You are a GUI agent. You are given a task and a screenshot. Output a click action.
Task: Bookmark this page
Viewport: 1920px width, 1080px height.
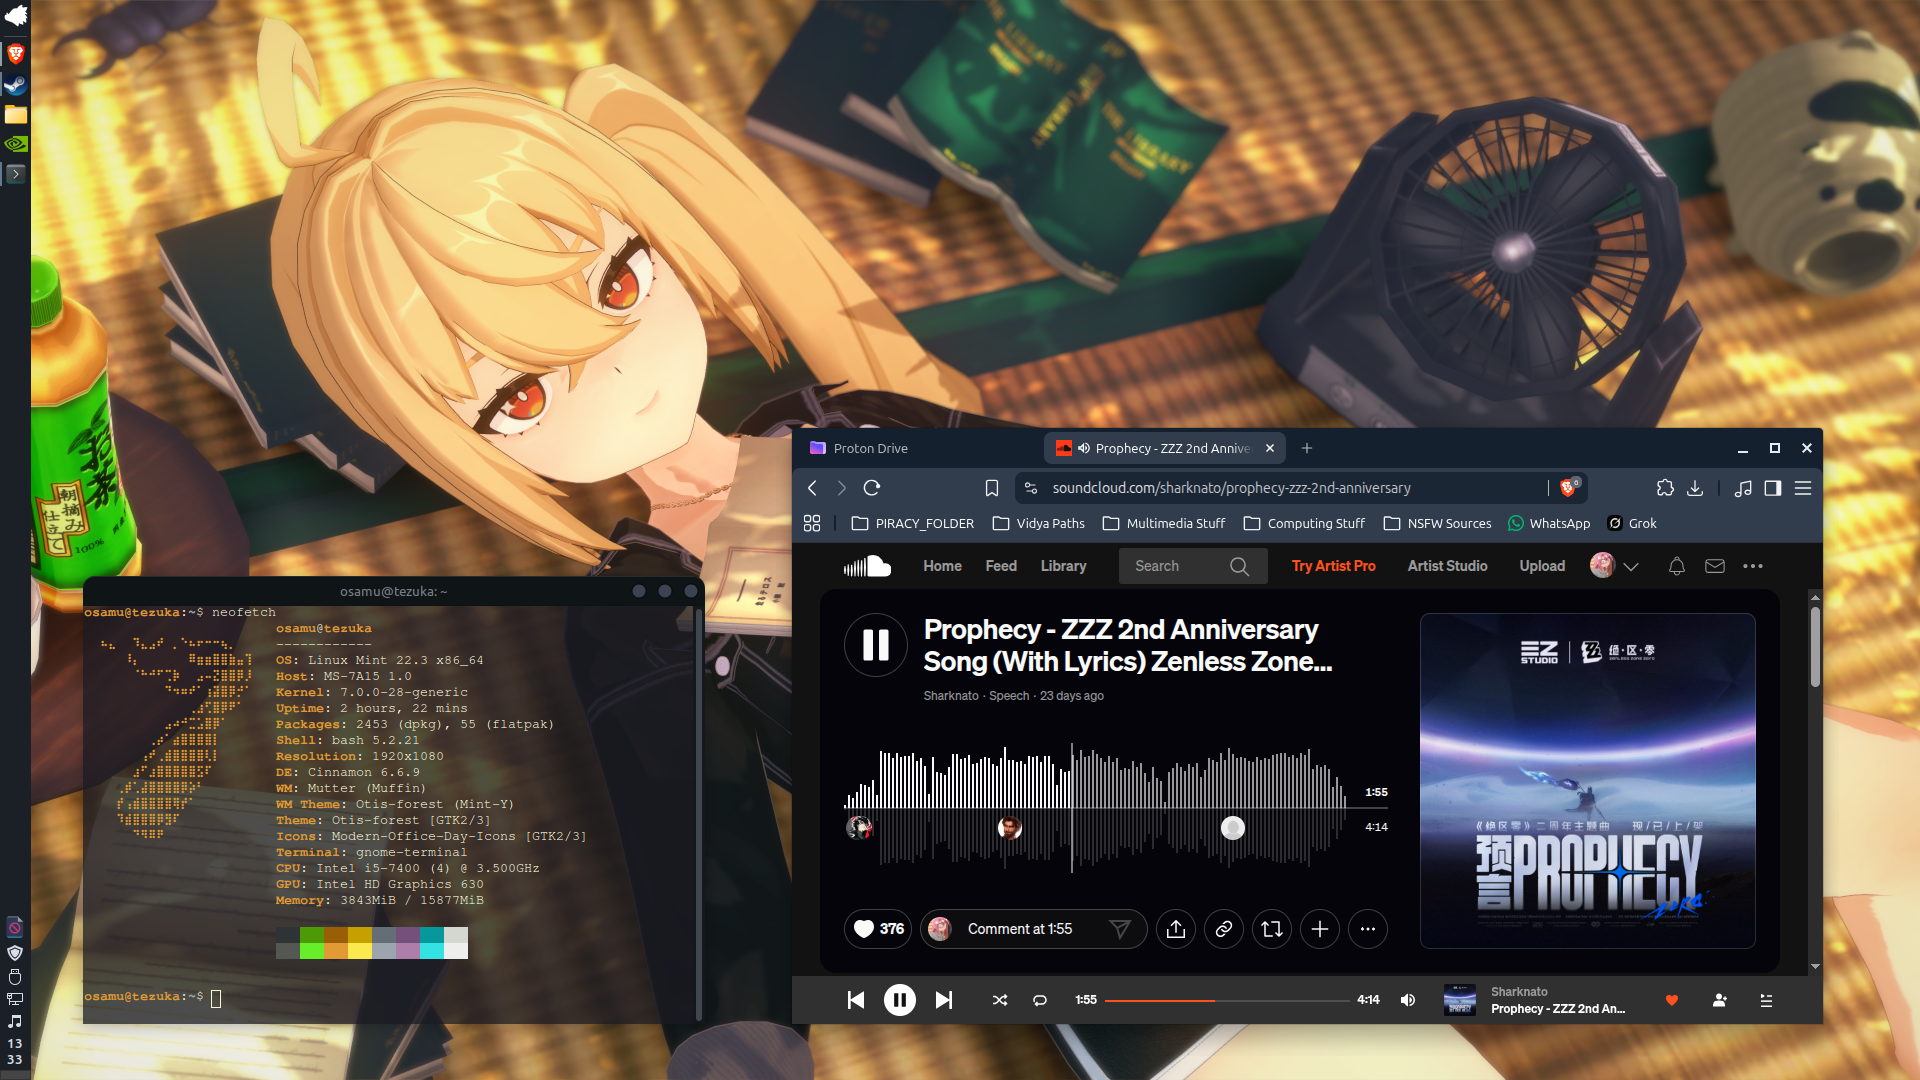click(992, 488)
